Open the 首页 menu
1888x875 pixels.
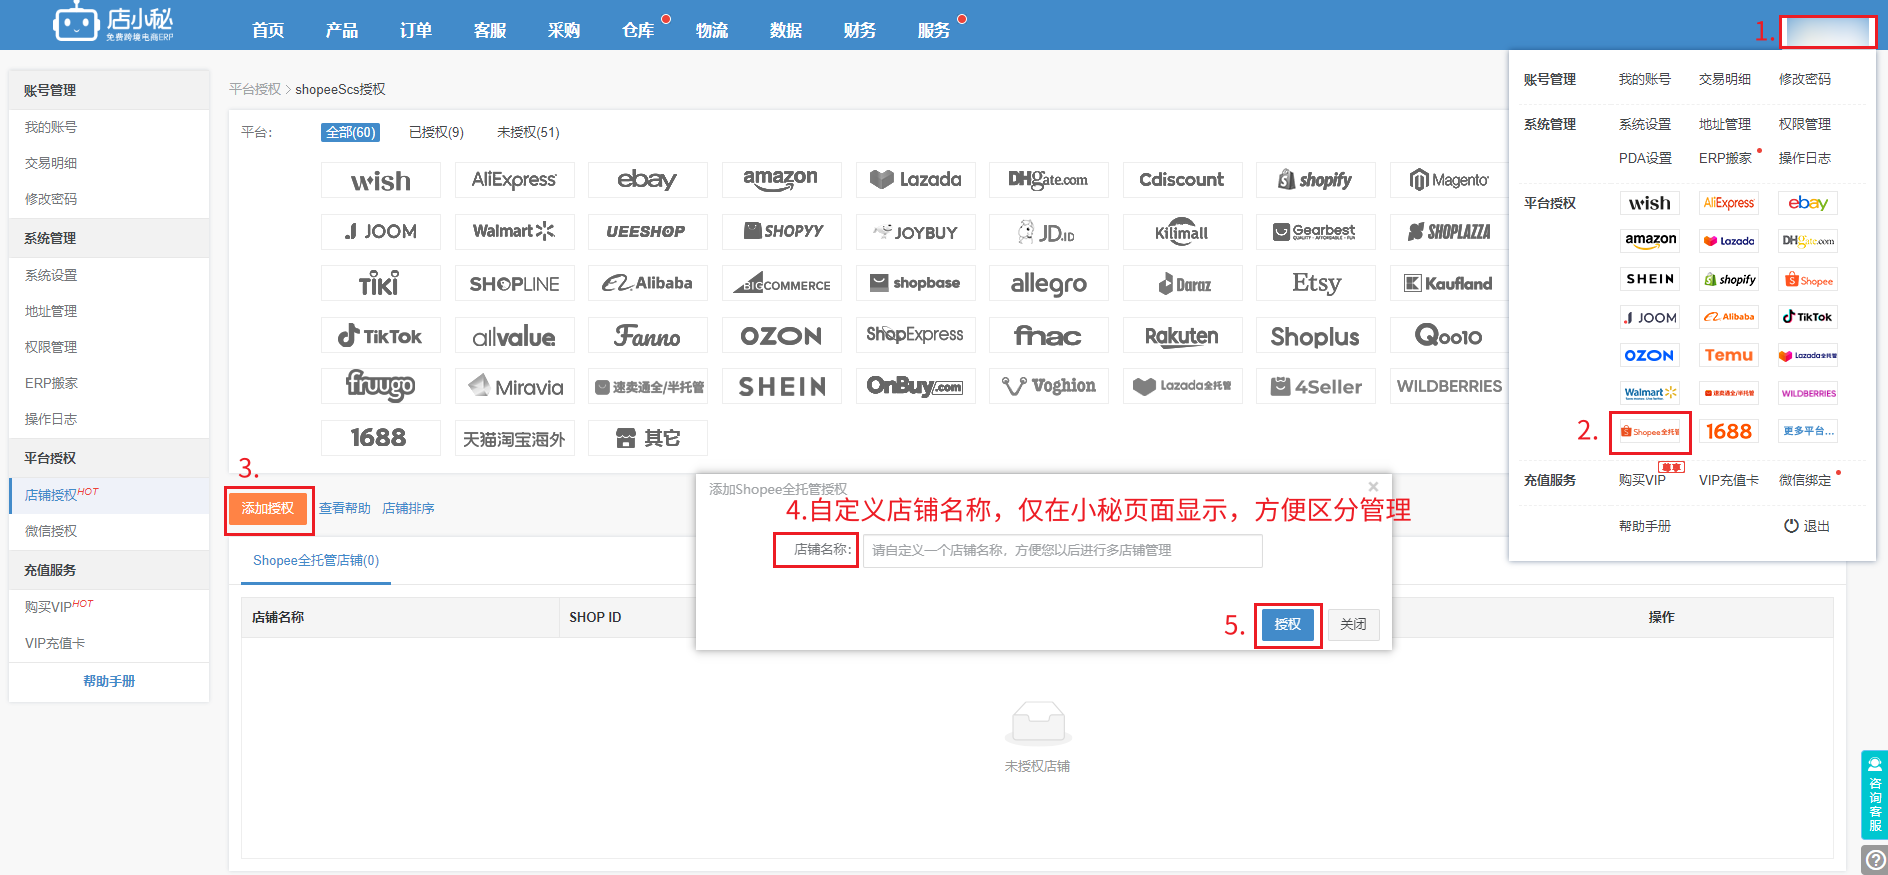[268, 30]
